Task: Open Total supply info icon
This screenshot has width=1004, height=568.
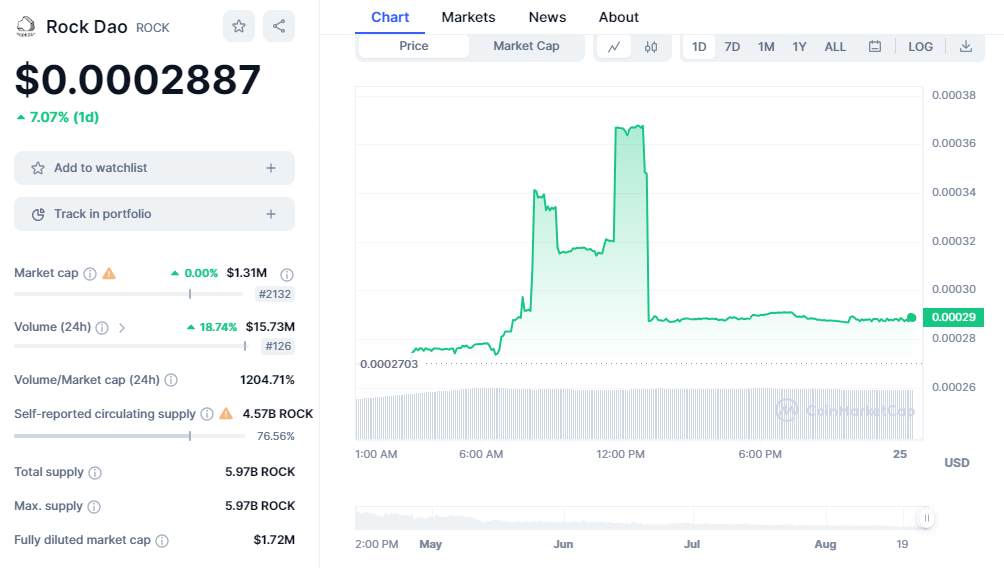Action: tap(95, 473)
